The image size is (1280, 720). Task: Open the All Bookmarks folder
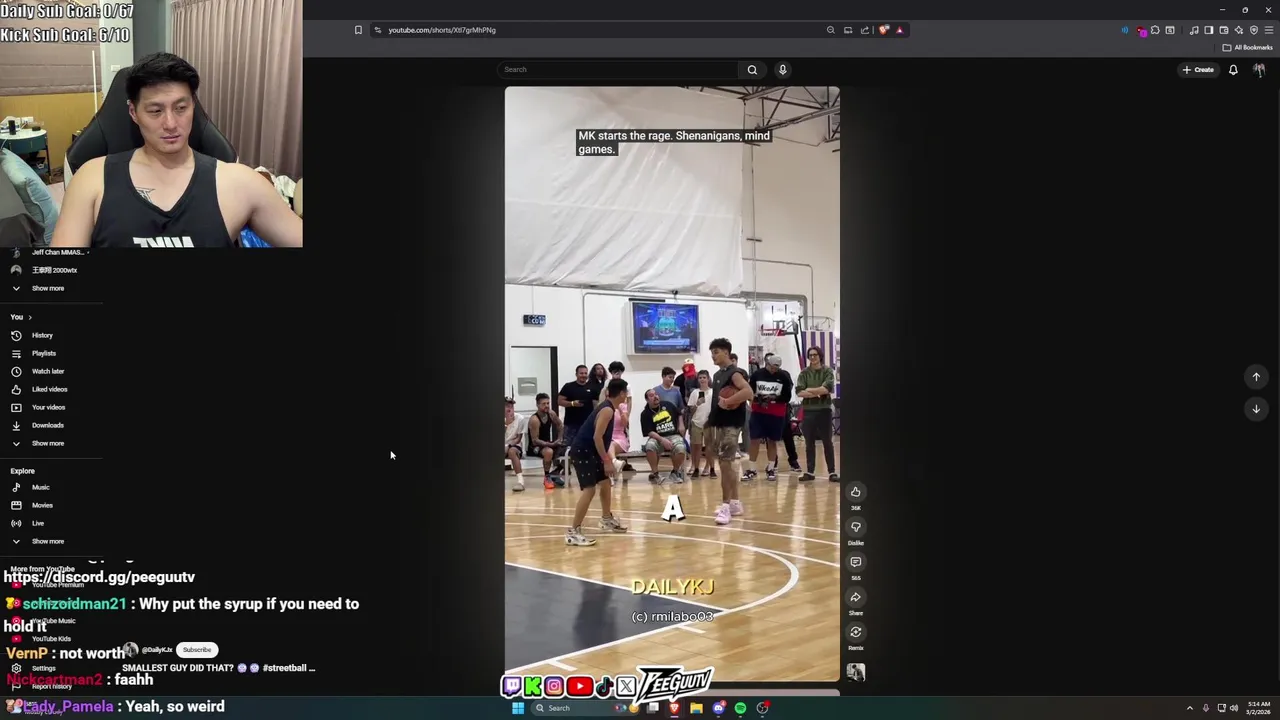pos(1247,47)
